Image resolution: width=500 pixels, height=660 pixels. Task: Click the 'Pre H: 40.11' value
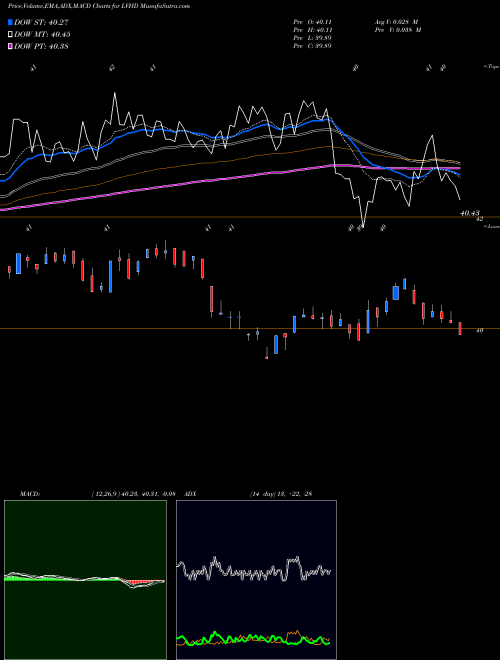(312, 30)
